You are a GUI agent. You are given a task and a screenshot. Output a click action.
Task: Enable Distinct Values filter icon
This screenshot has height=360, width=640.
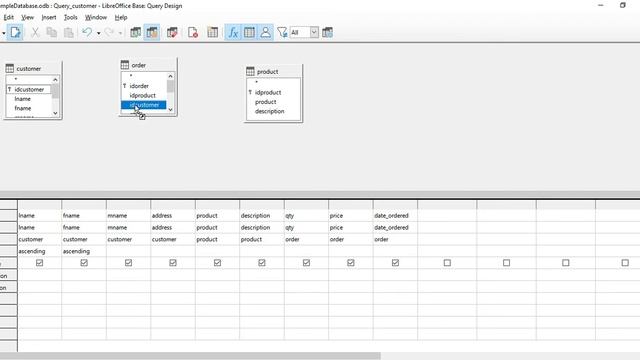(x=282, y=32)
